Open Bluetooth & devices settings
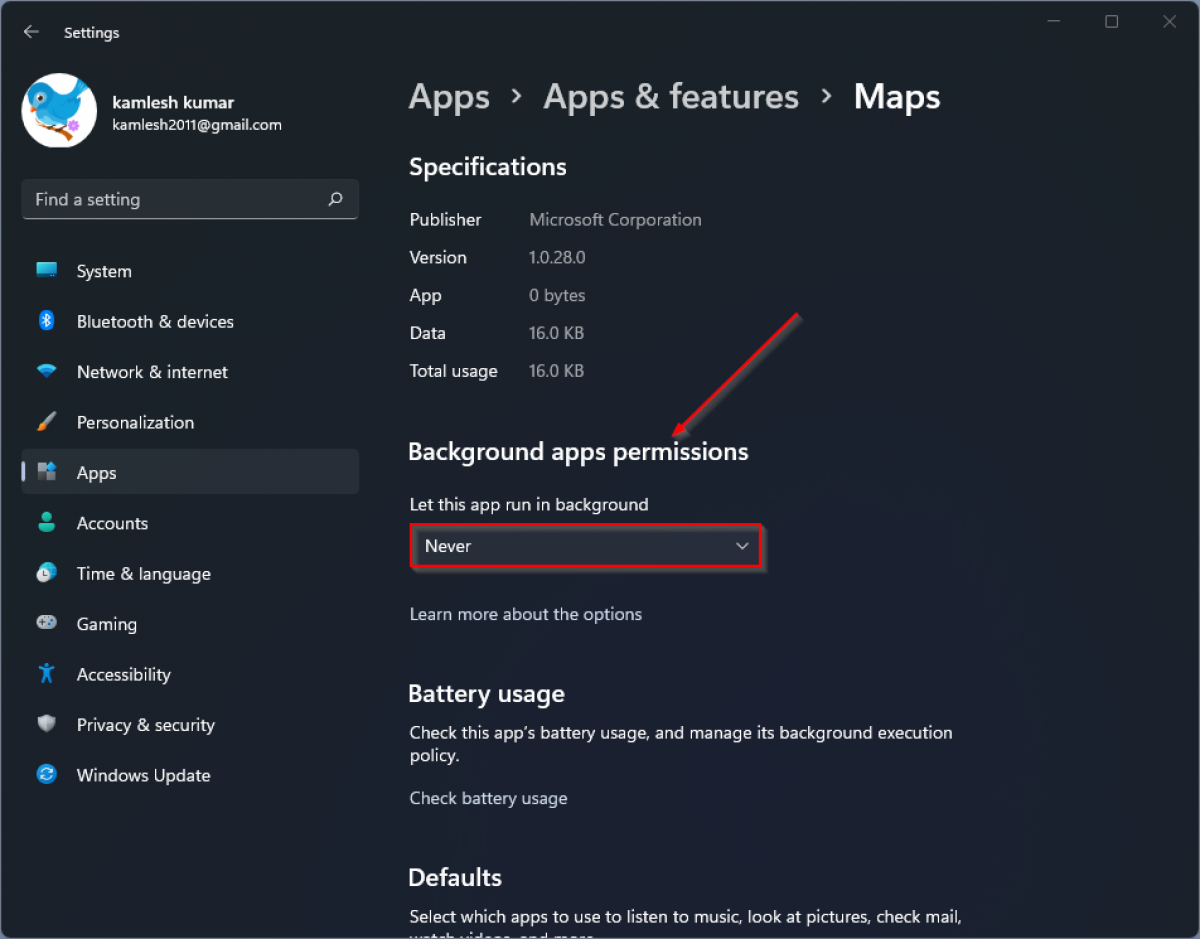This screenshot has height=939, width=1200. tap(46, 321)
